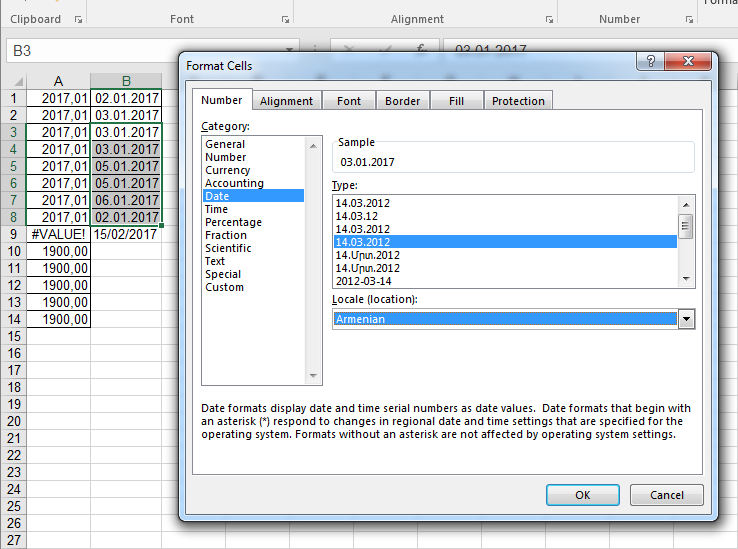This screenshot has height=549, width=738.
Task: Click the Cancel button
Action: click(666, 495)
